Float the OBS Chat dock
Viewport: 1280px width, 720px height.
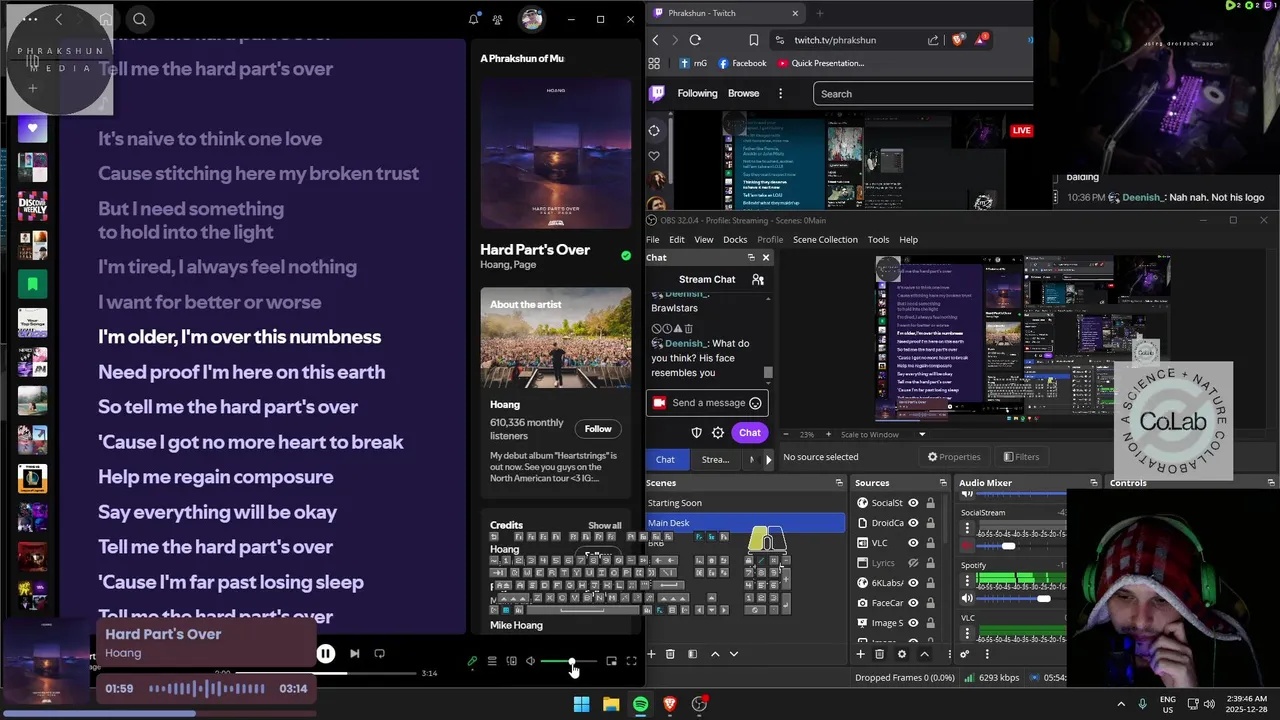pos(751,258)
